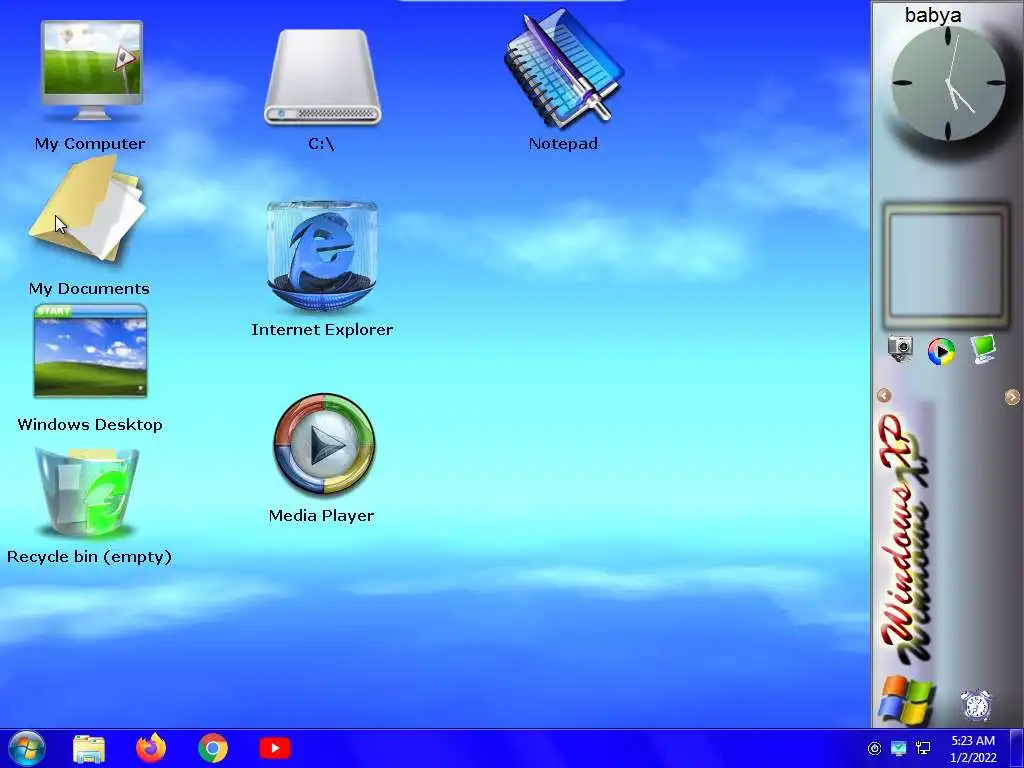Click the alarm clock icon in the sidebar

coord(976,705)
